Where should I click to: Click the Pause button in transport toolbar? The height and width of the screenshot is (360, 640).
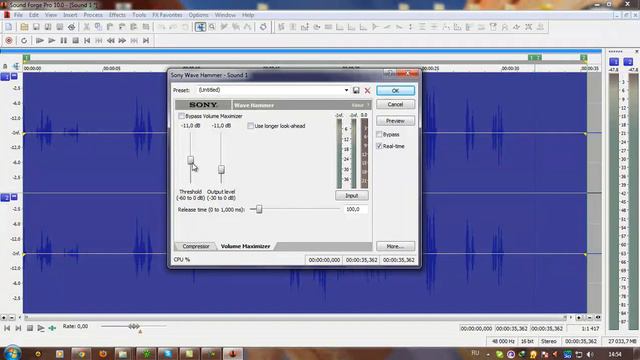(x=63, y=40)
